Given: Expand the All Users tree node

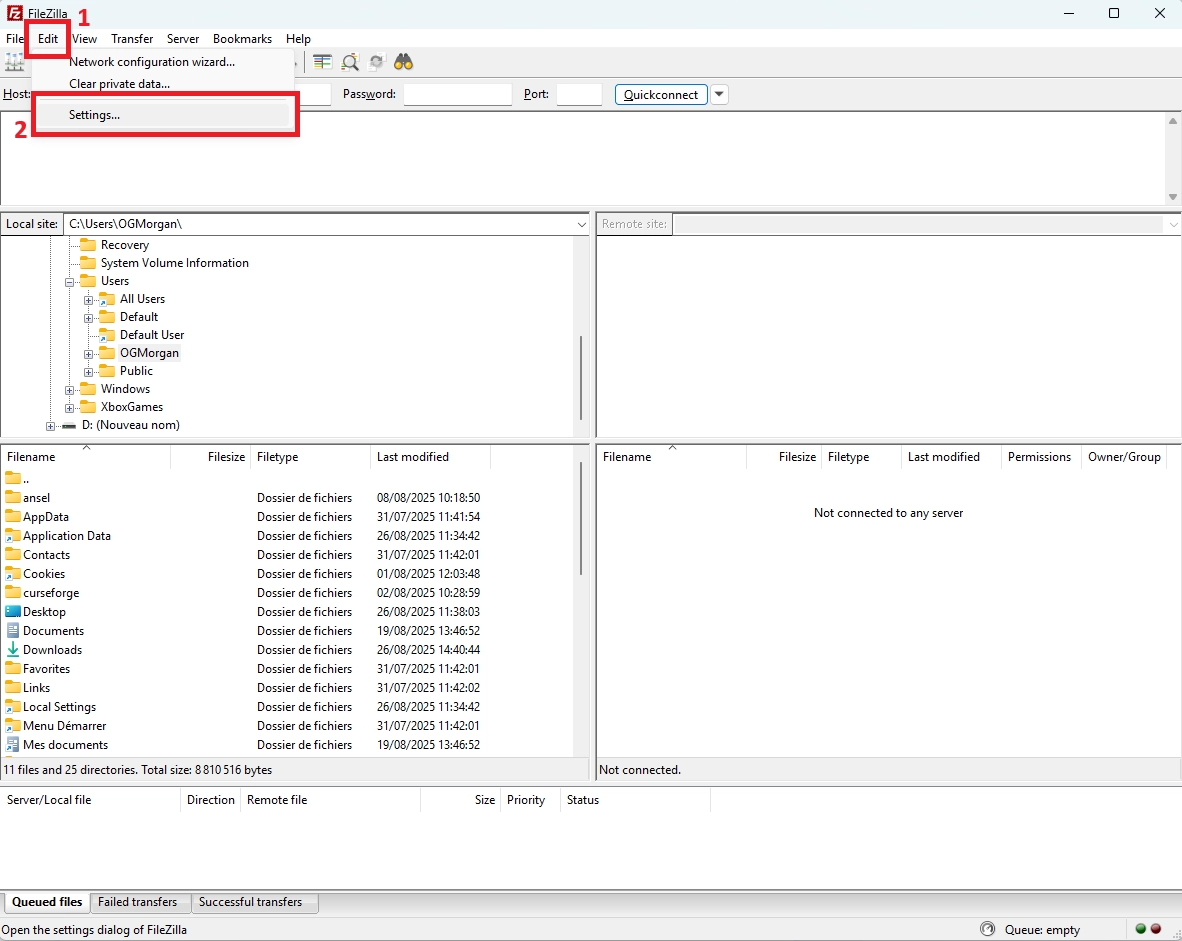Looking at the screenshot, I should tap(88, 300).
